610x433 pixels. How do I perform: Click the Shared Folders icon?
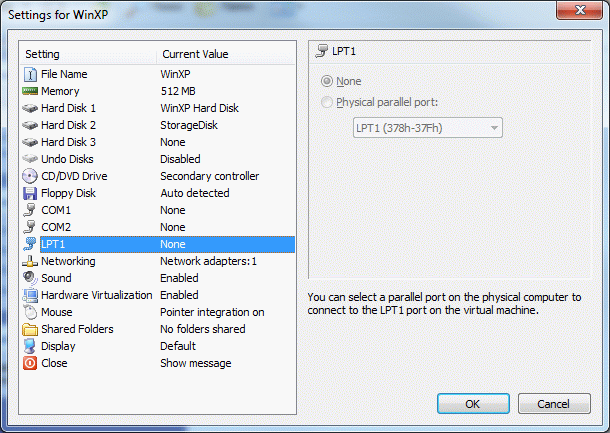(x=30, y=329)
